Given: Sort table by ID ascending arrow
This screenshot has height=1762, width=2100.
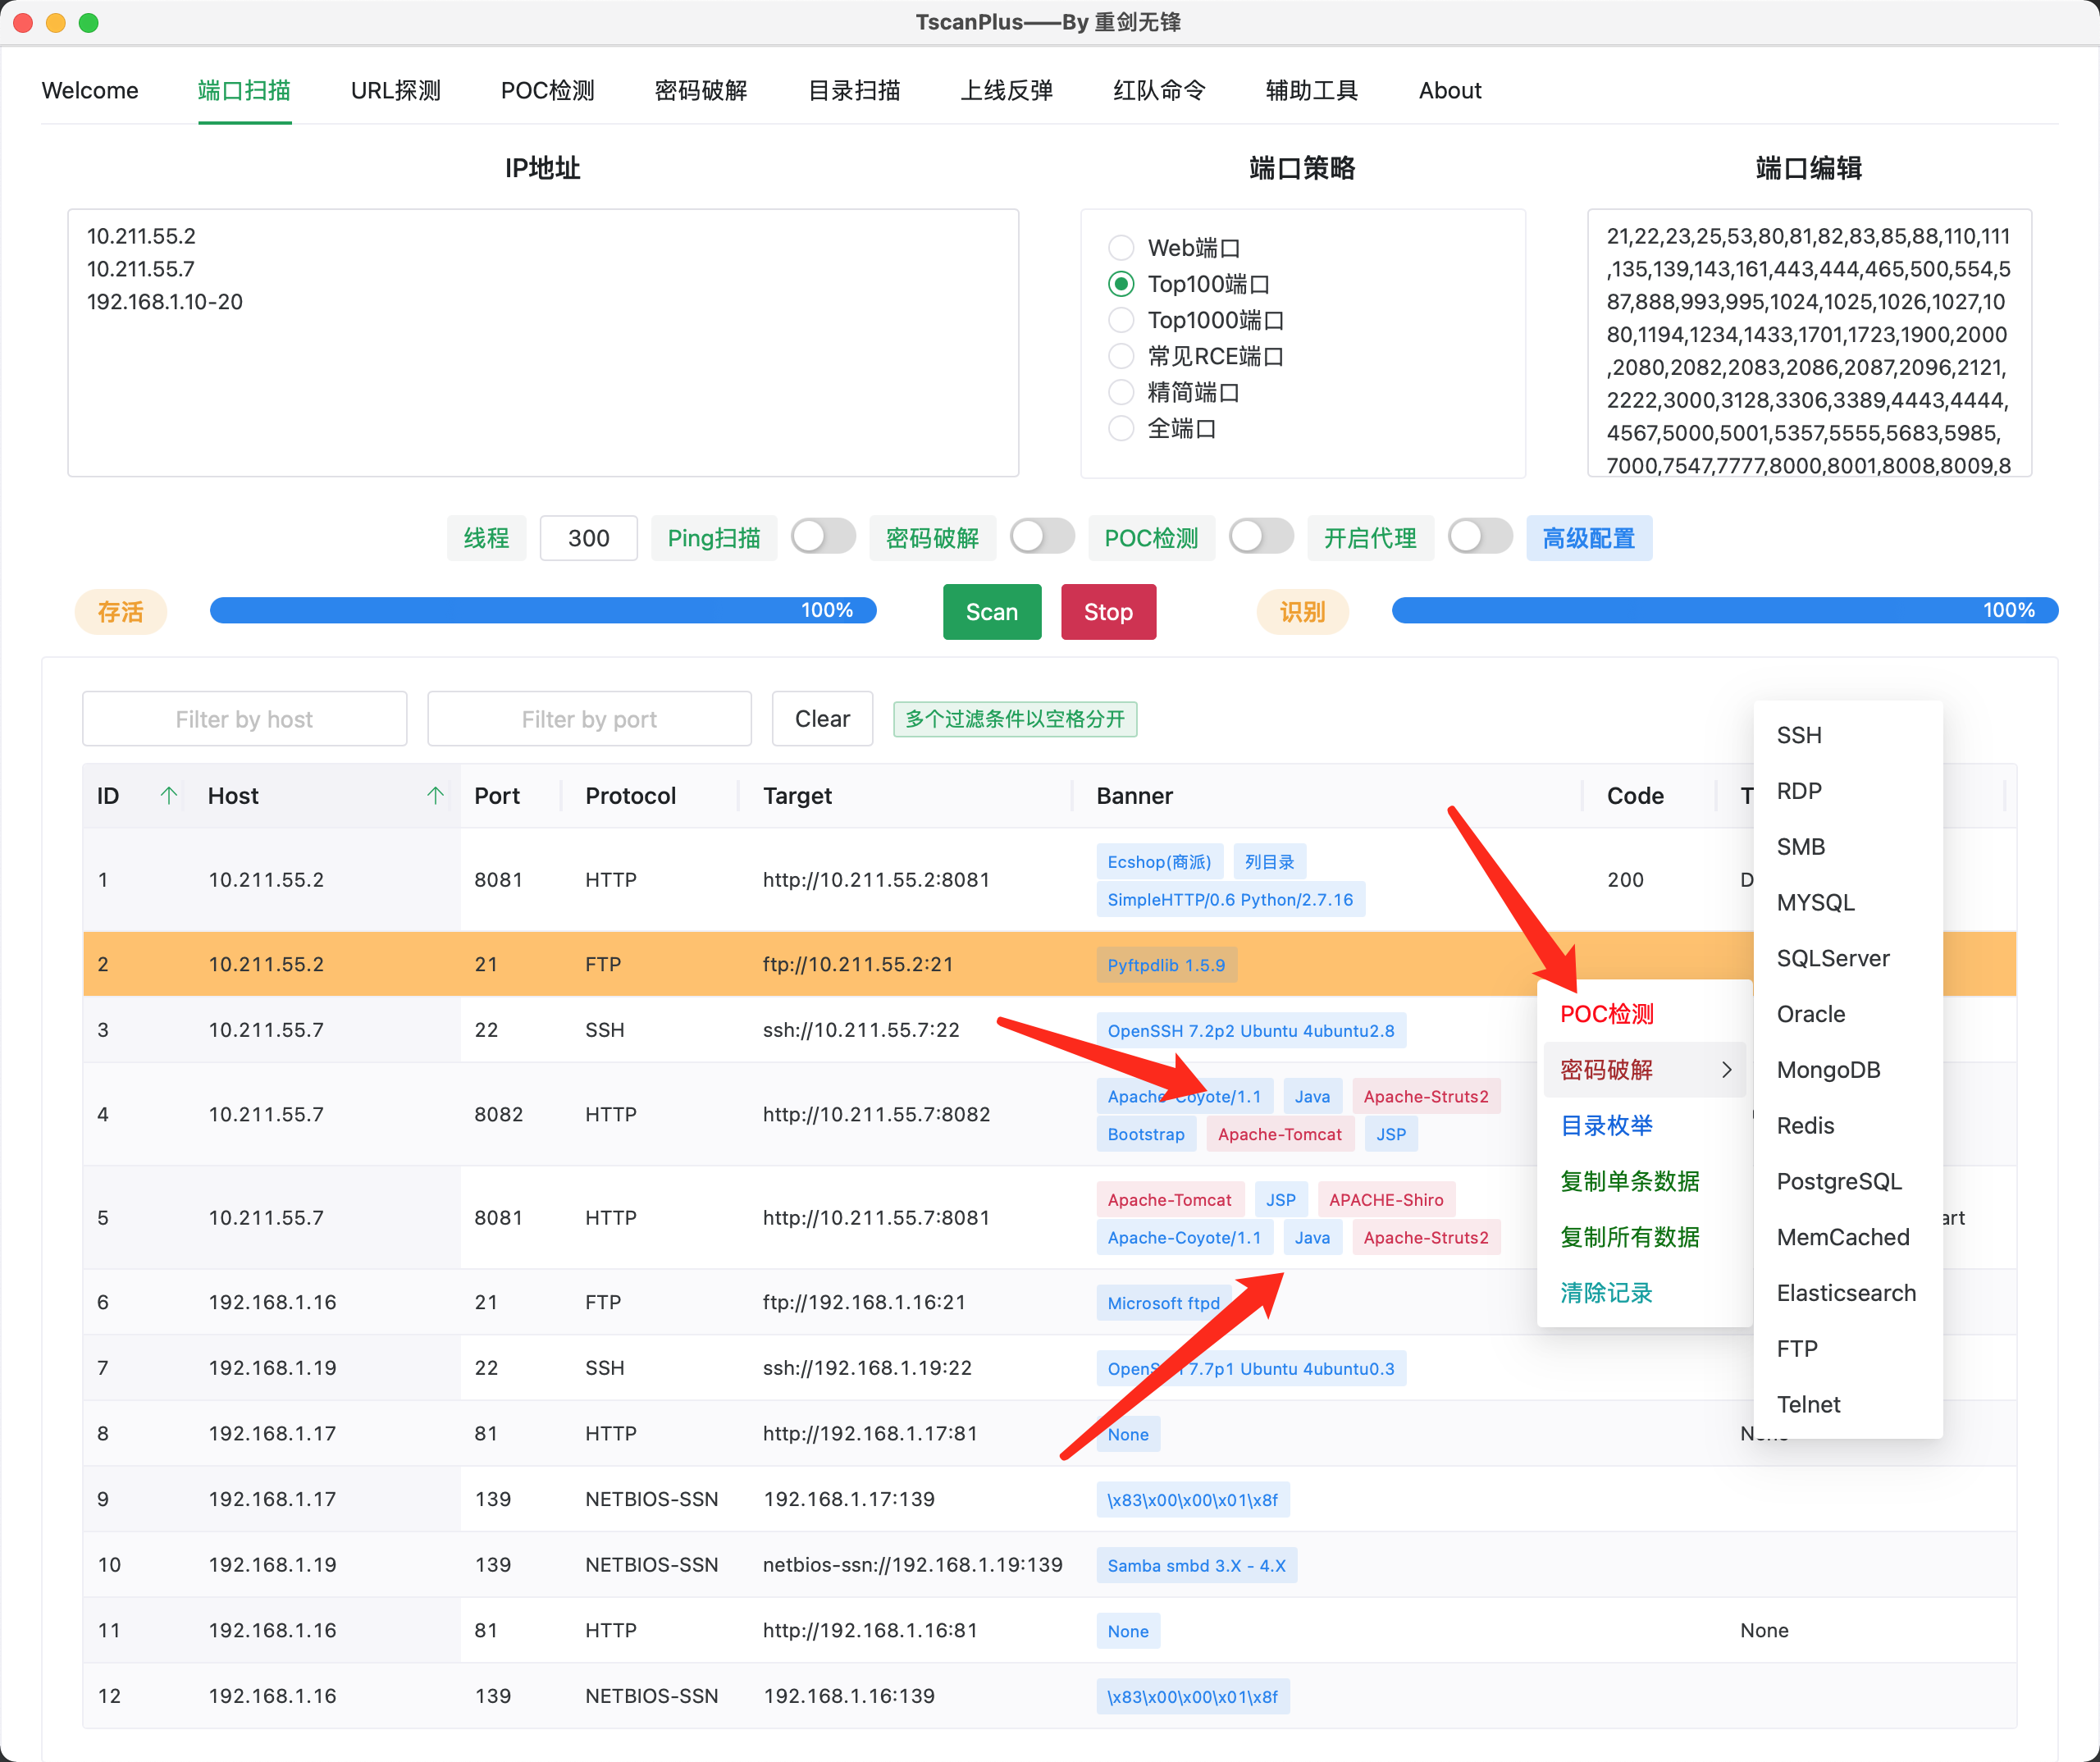Looking at the screenshot, I should [168, 796].
